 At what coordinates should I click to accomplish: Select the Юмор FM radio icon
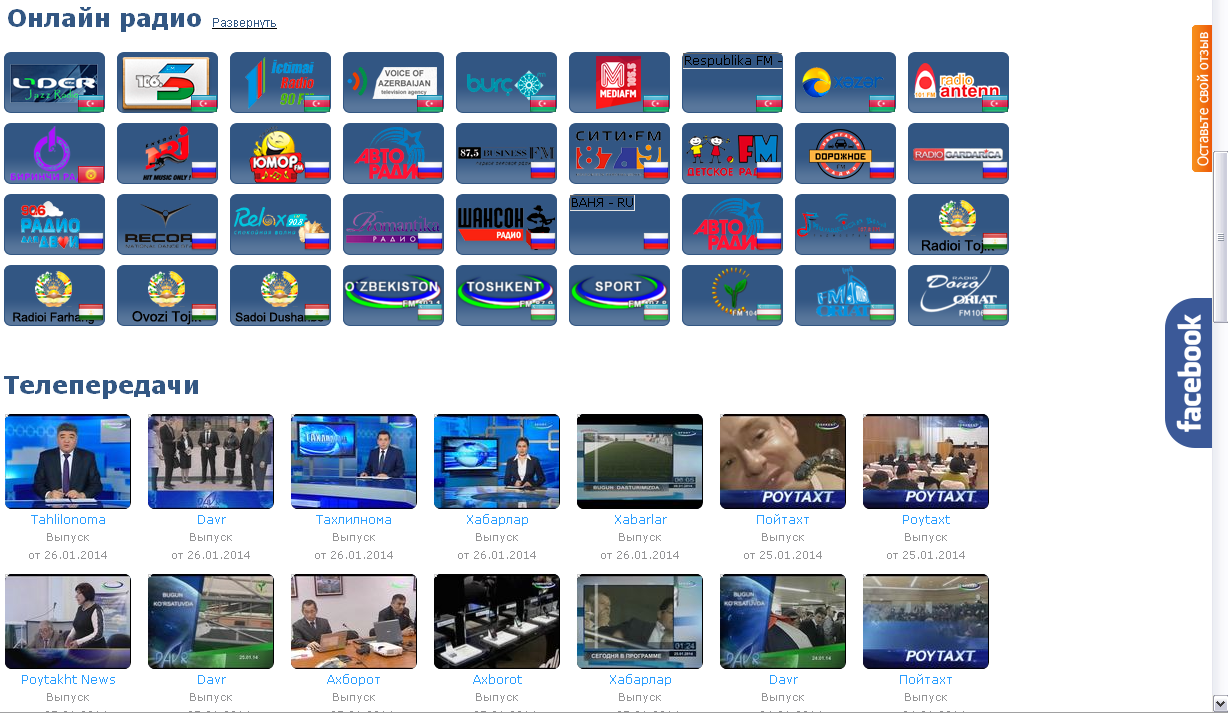280,154
